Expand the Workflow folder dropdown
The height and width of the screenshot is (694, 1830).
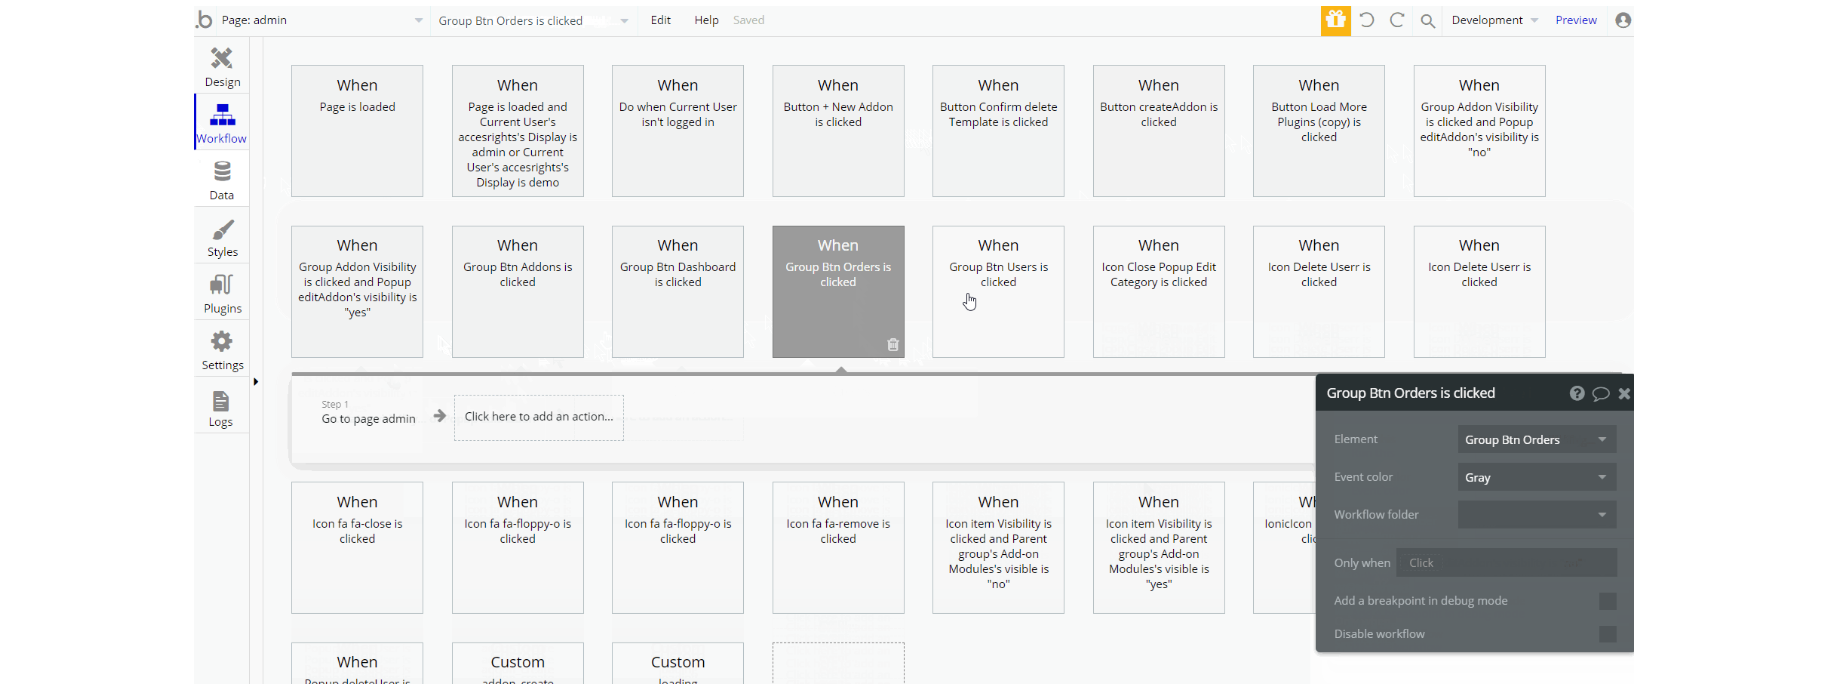click(x=1537, y=515)
